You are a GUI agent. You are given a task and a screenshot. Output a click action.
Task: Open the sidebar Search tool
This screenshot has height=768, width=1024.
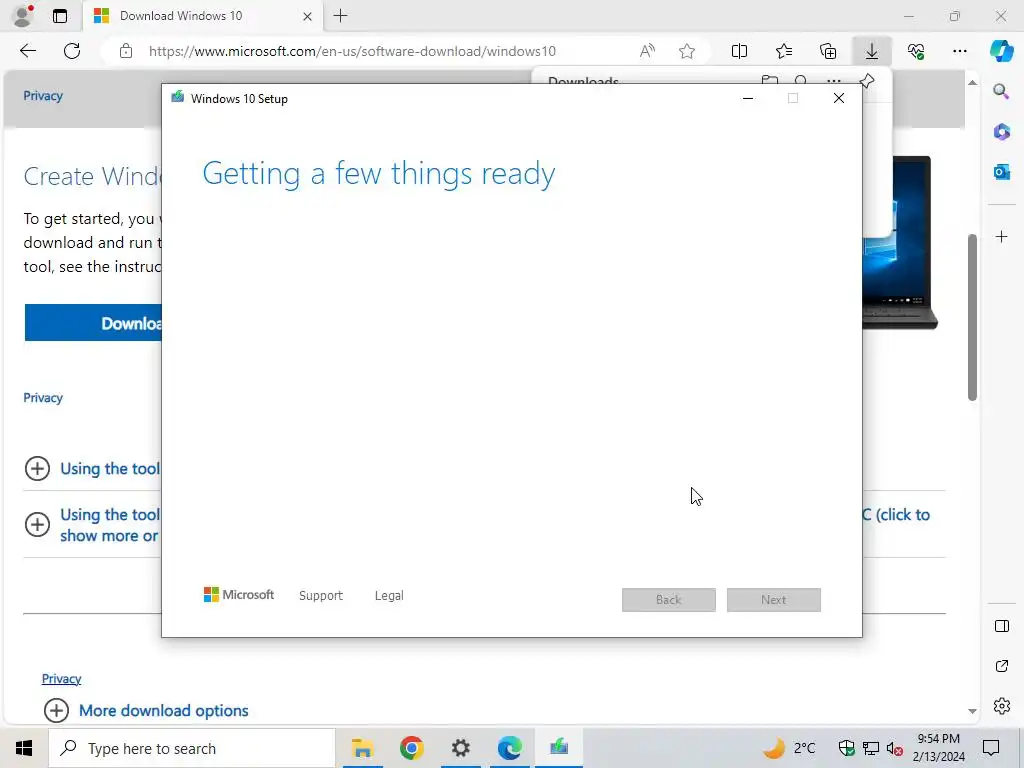[x=1001, y=91]
